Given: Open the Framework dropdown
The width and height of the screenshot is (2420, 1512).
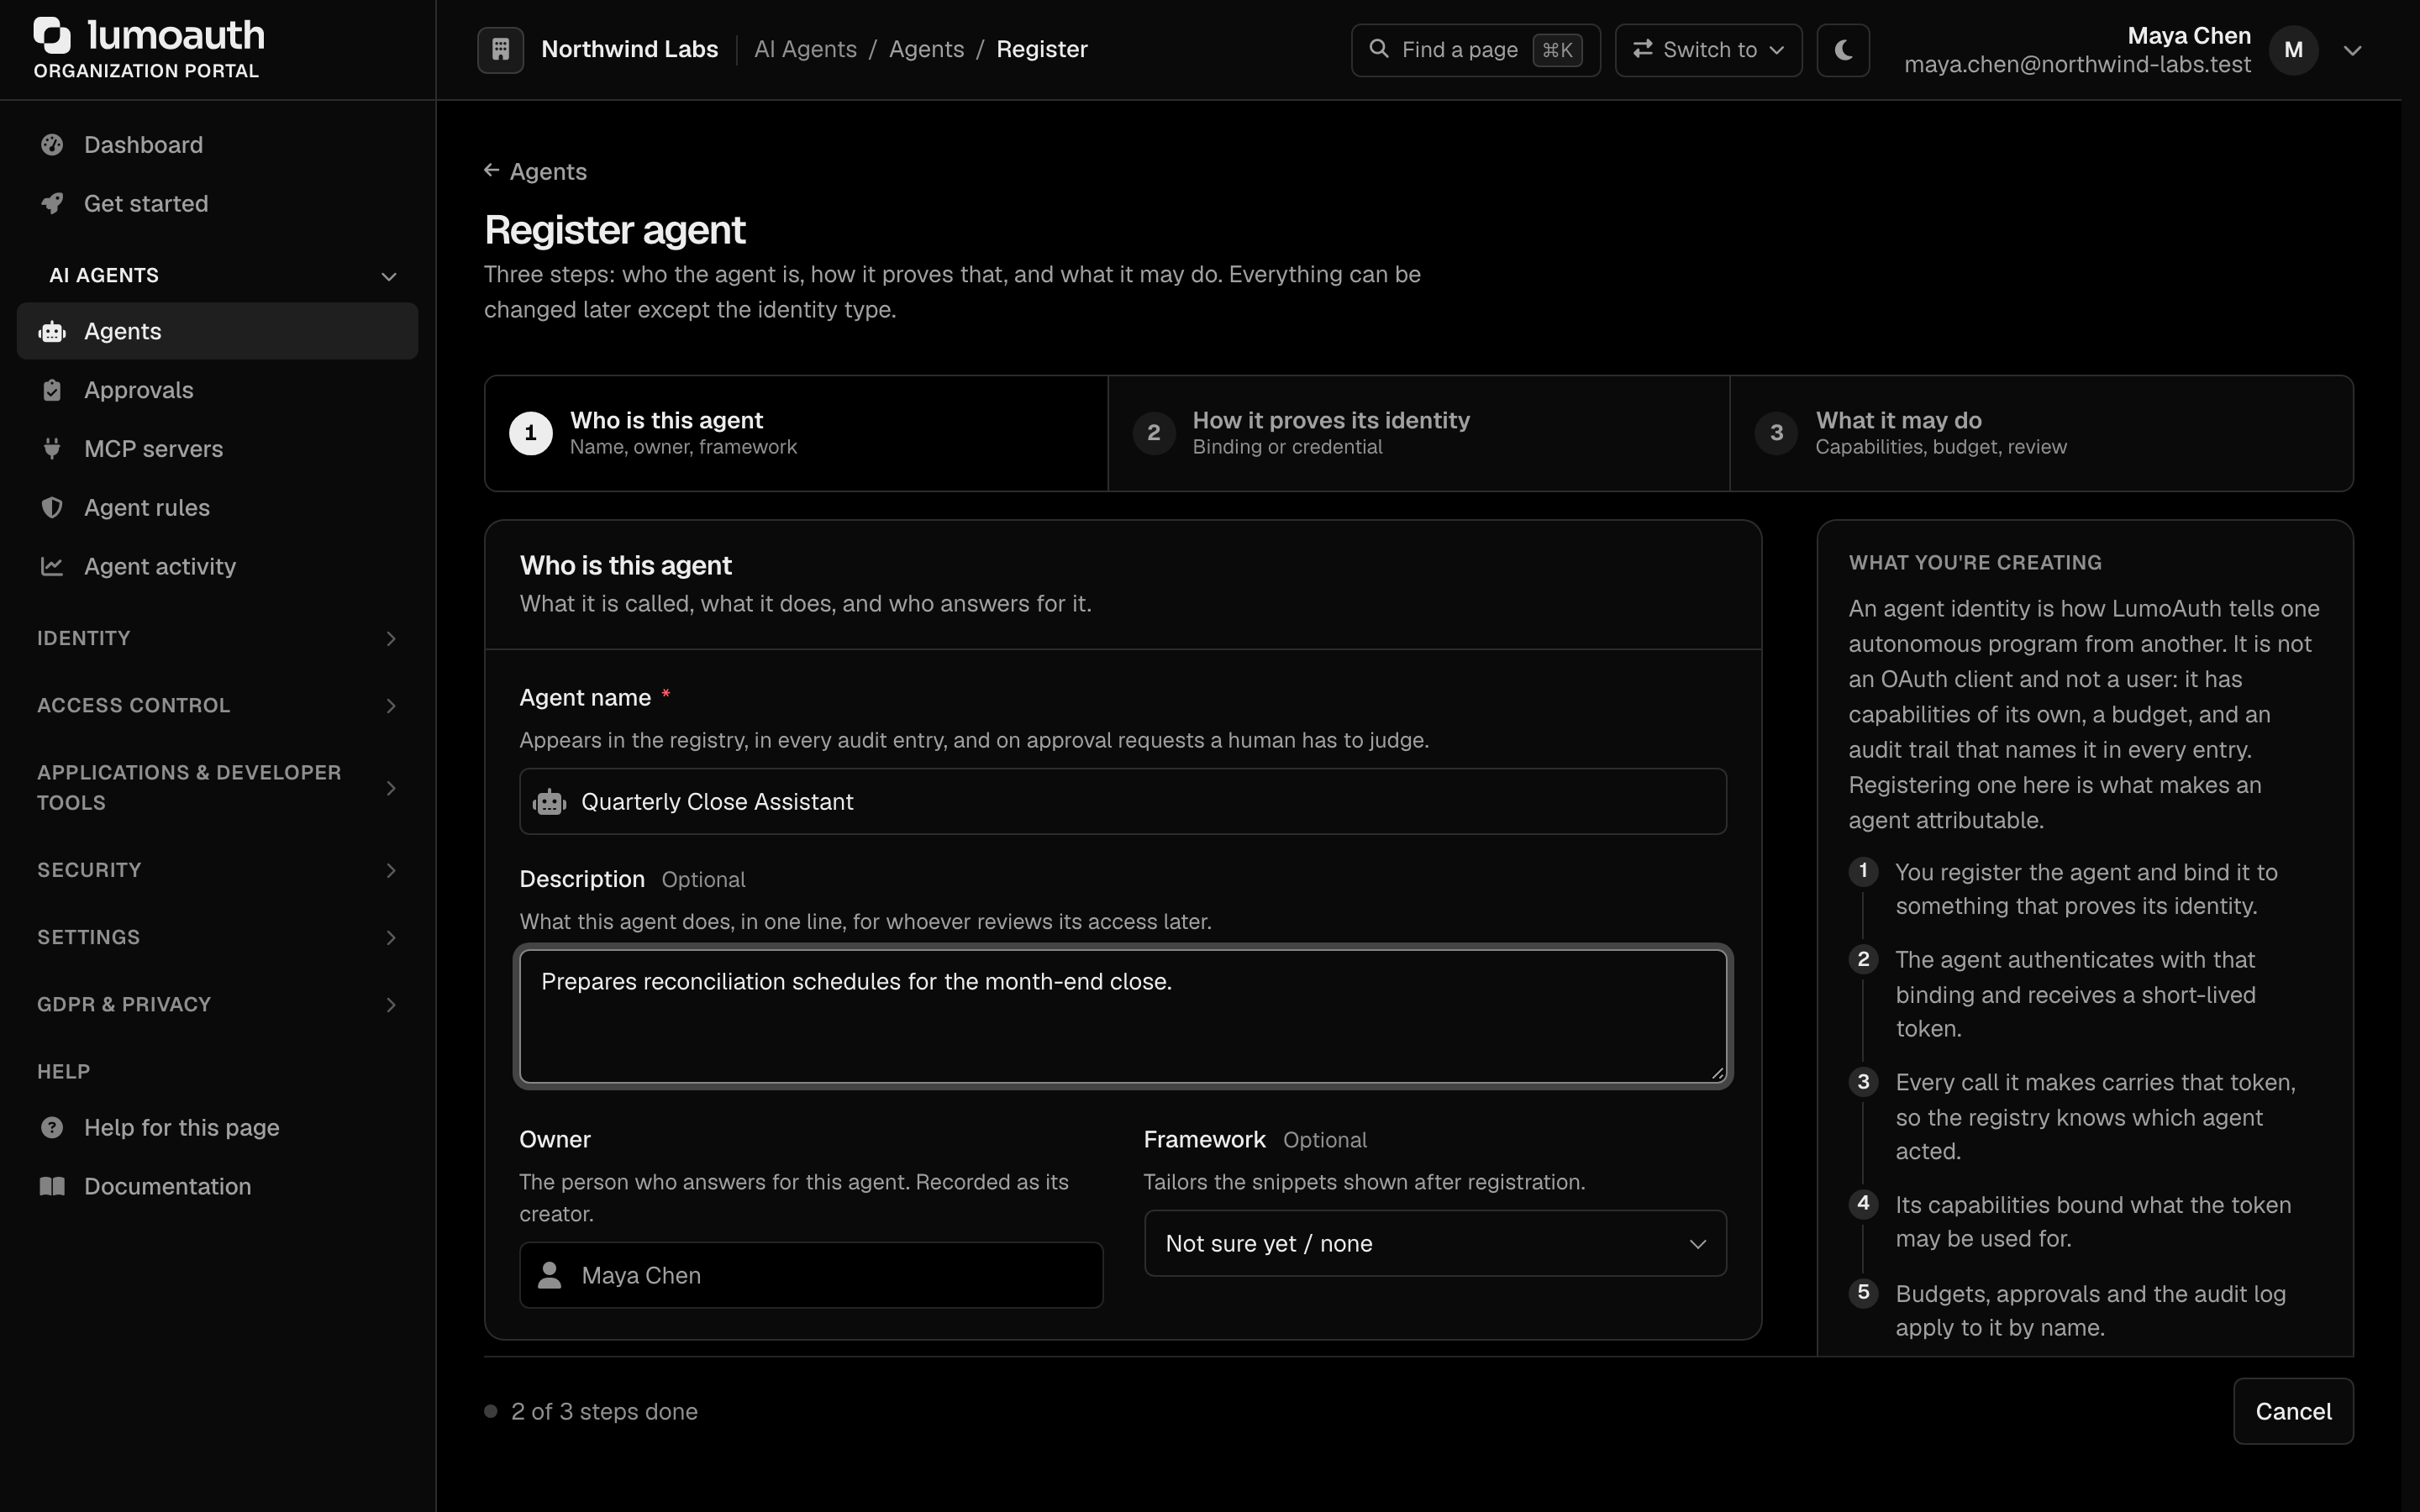Looking at the screenshot, I should click(1435, 1244).
